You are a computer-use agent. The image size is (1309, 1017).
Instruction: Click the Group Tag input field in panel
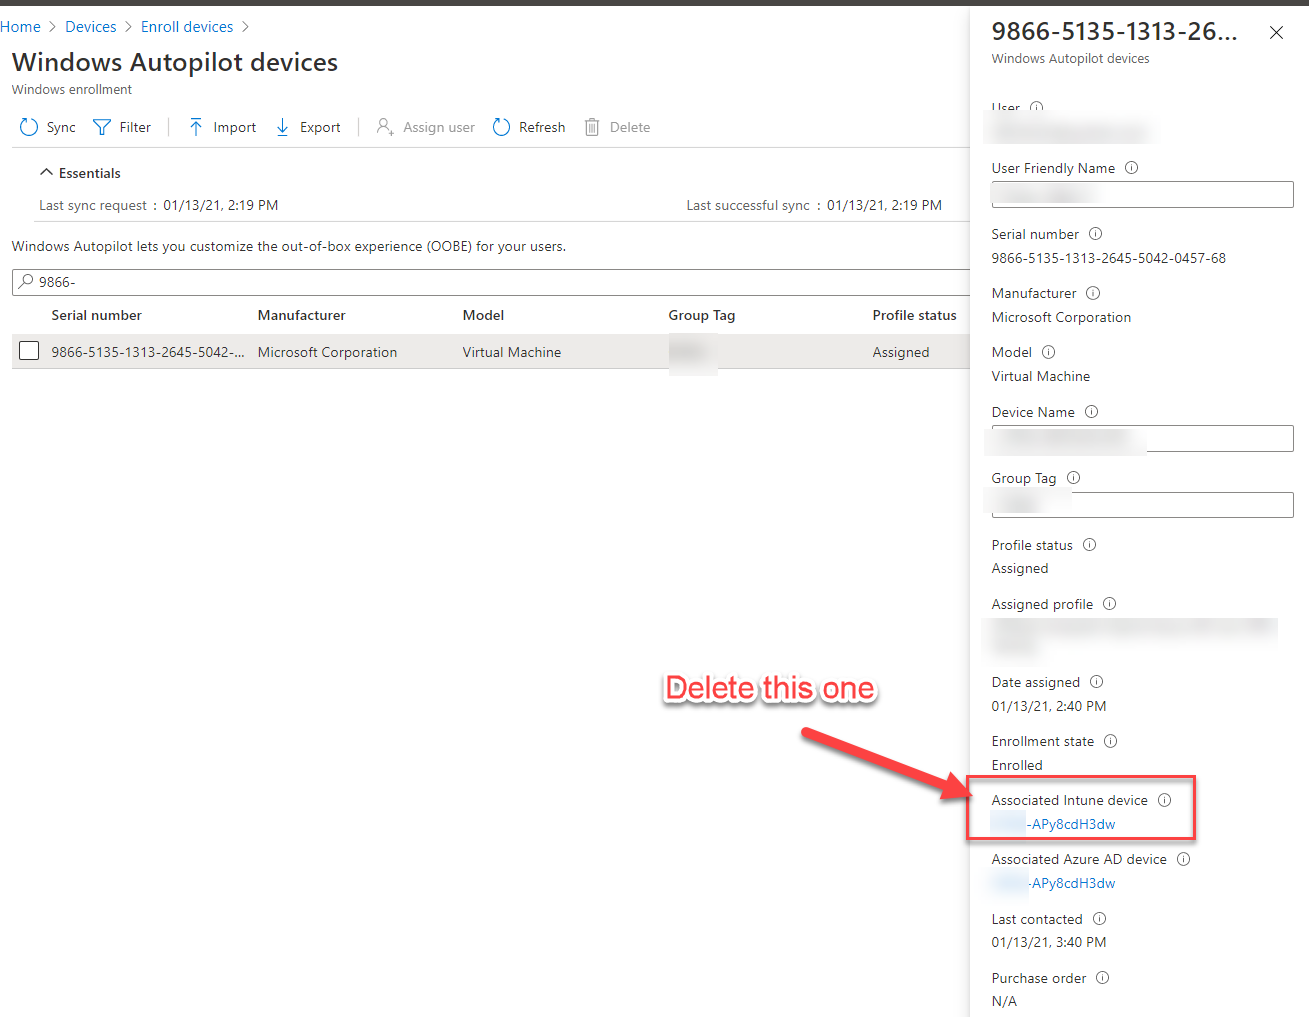[x=1142, y=504]
